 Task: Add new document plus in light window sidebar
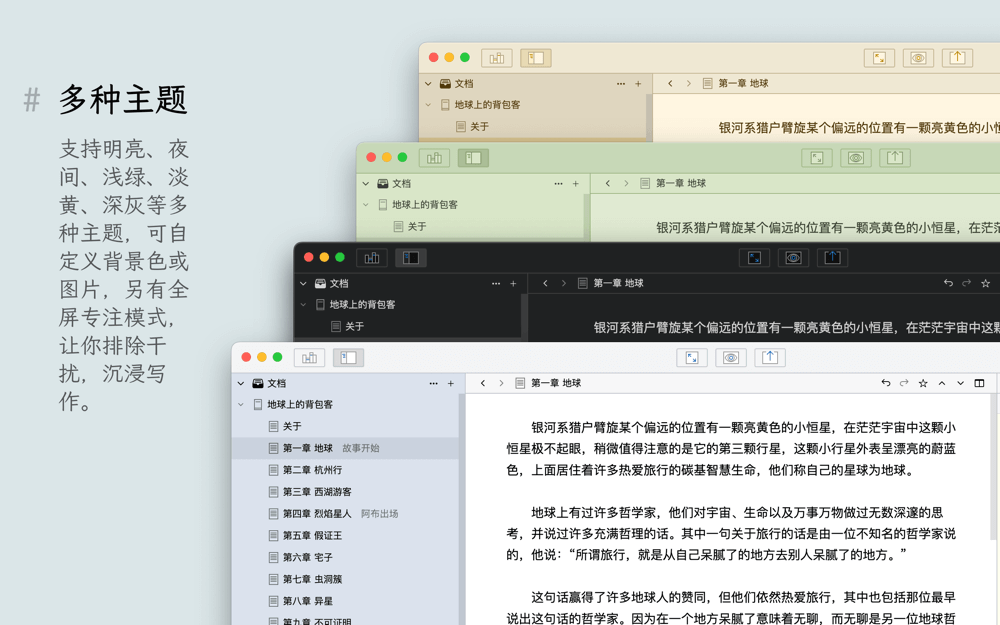[451, 383]
